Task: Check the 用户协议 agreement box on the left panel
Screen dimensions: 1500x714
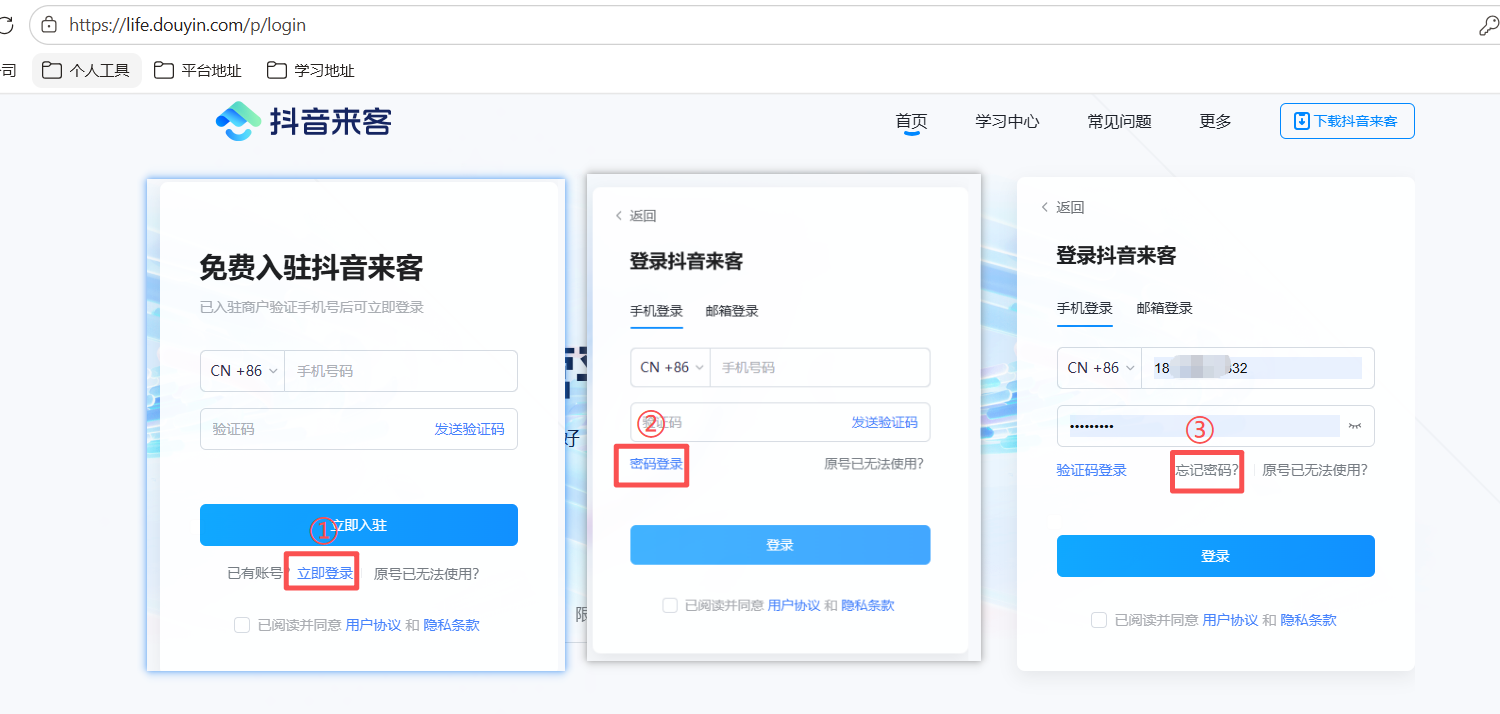Action: [x=242, y=624]
